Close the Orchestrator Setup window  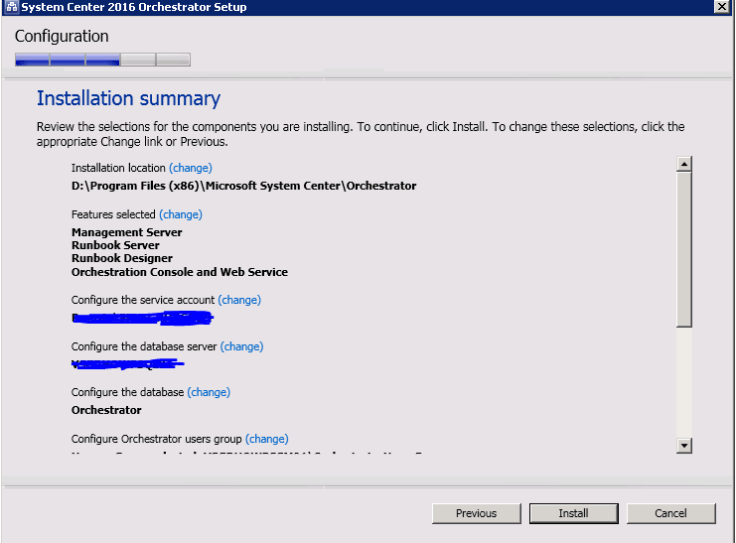(x=722, y=7)
